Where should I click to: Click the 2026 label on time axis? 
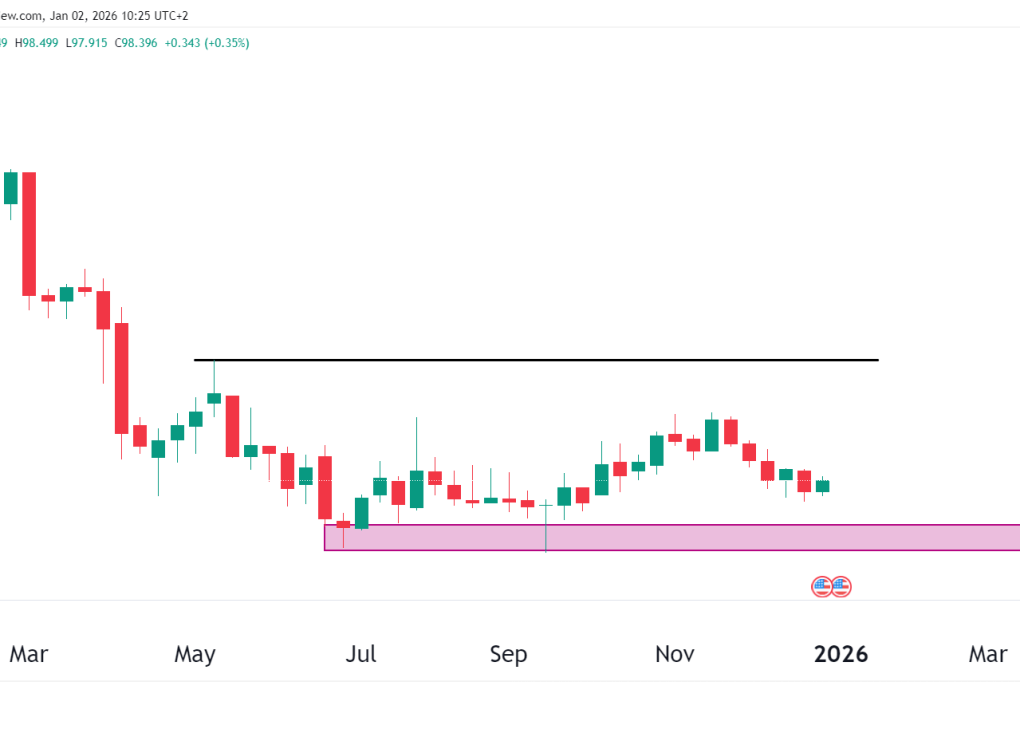coord(841,654)
